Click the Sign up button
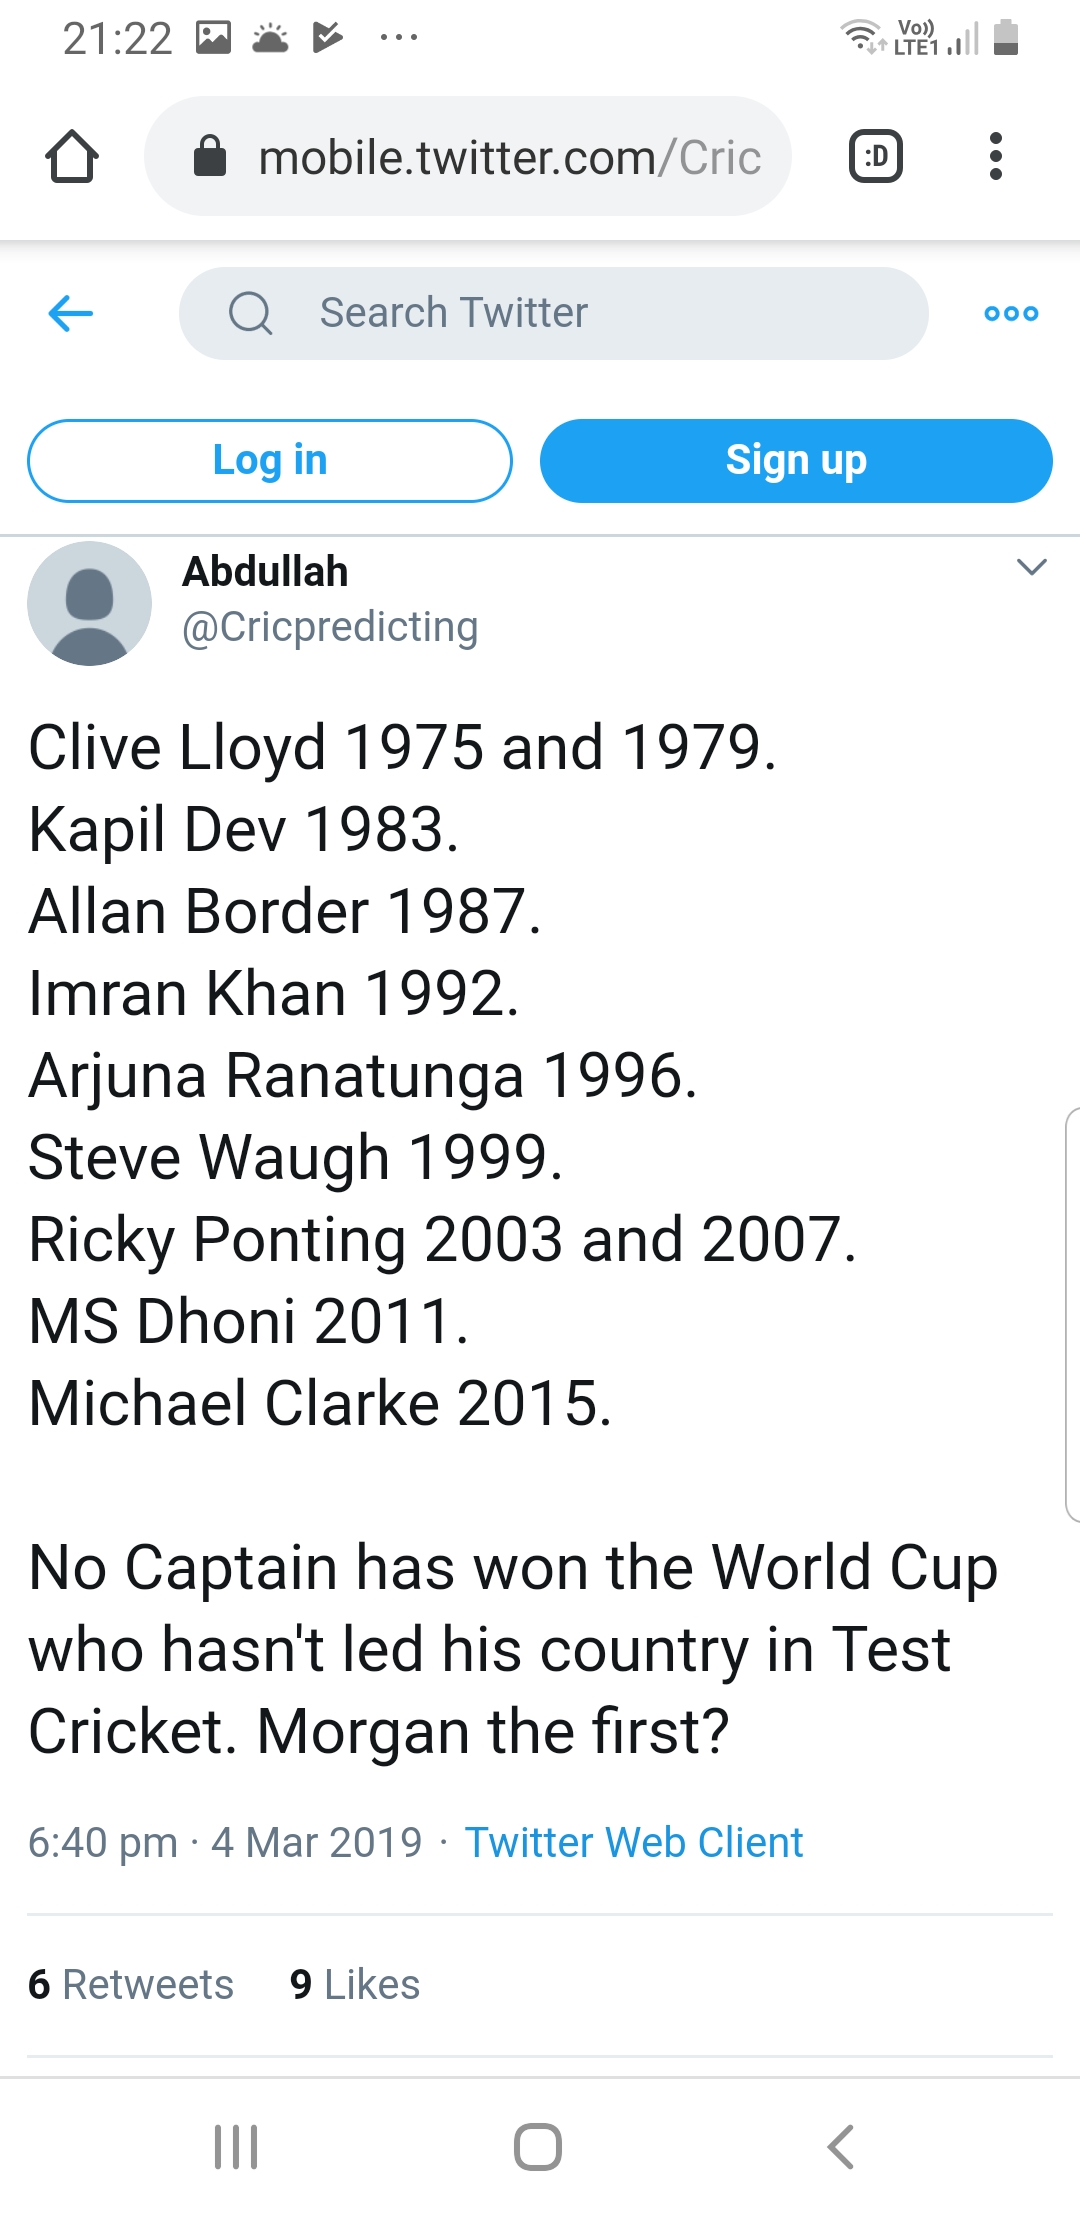This screenshot has width=1080, height=2220. pyautogui.click(x=796, y=461)
